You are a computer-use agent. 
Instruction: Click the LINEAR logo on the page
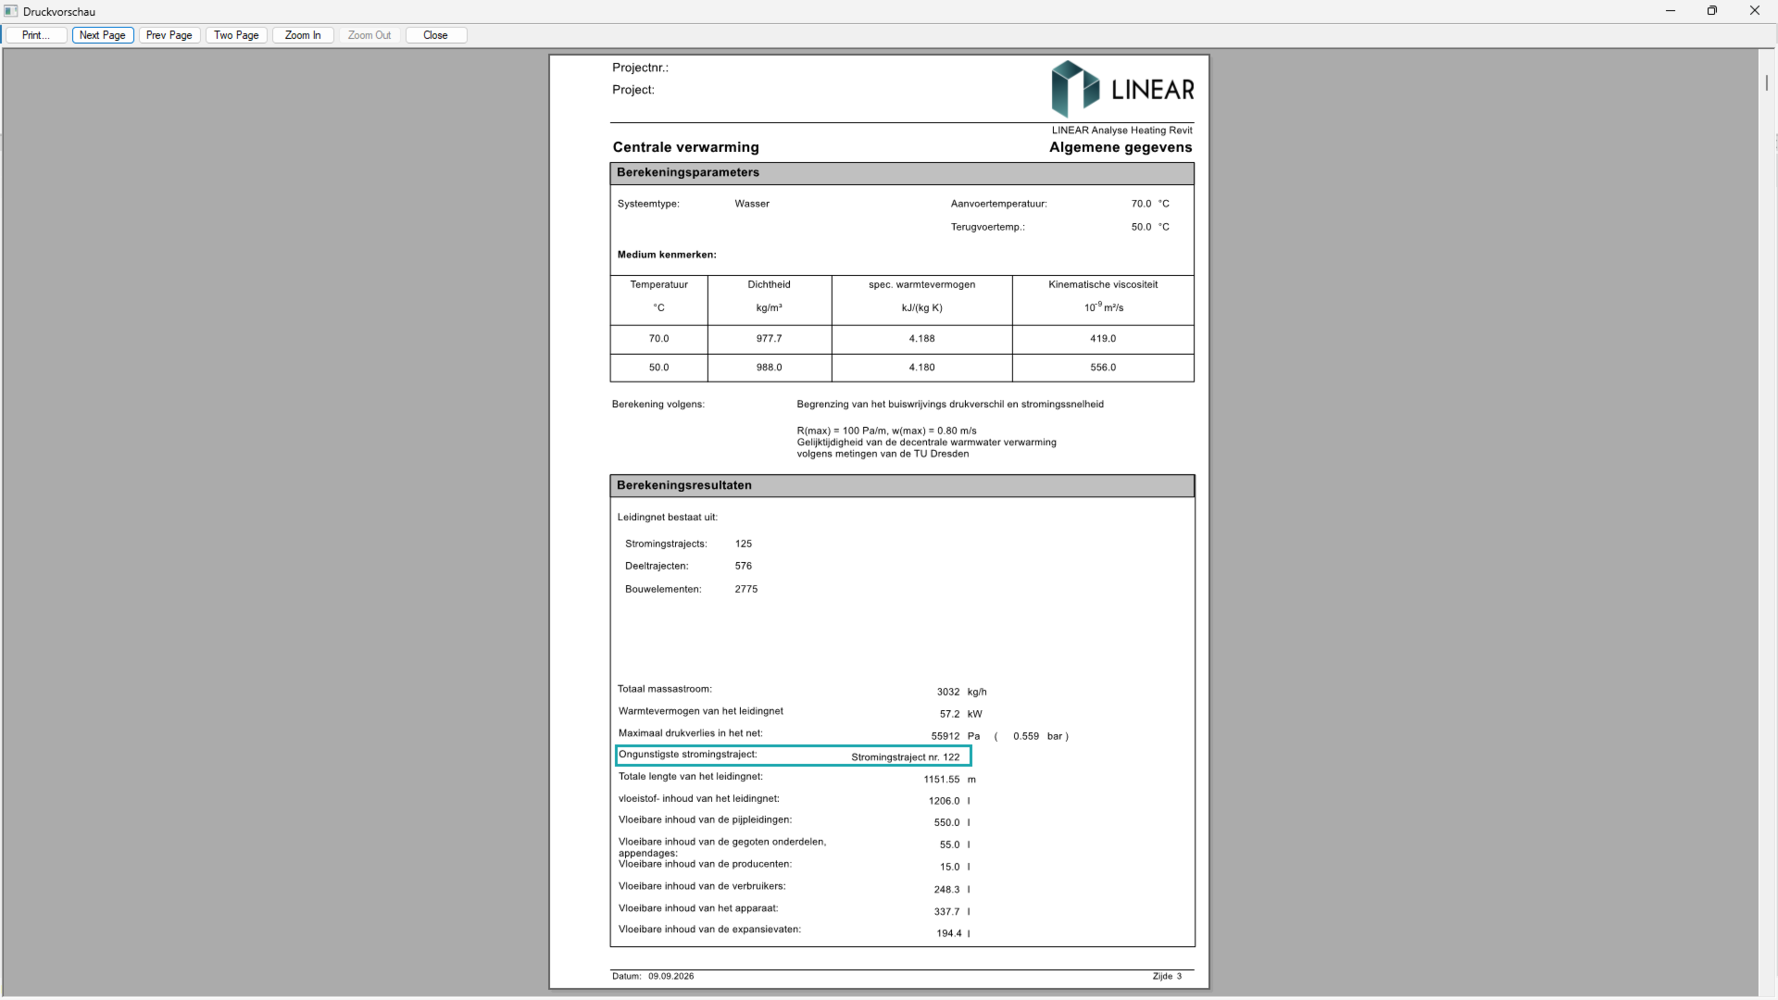pos(1122,89)
